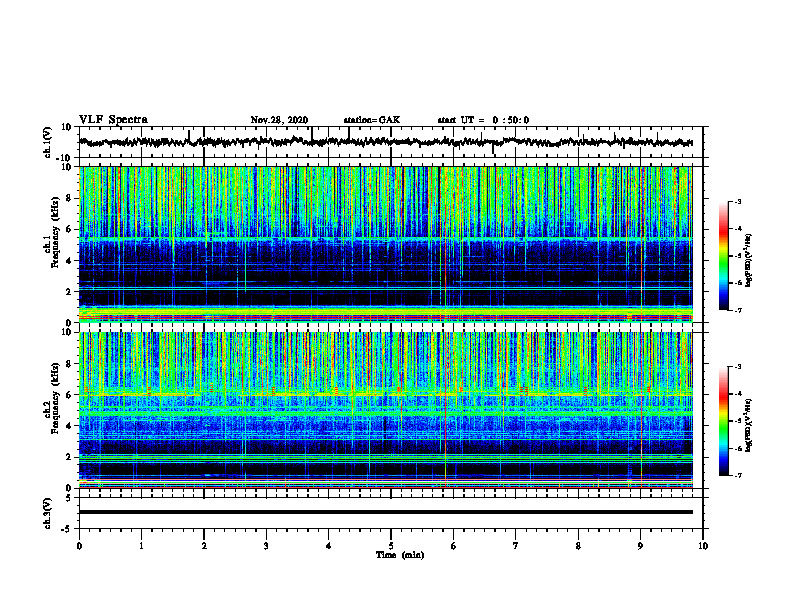Click the "-4" label on ch.2 colorbar
This screenshot has height=612, width=792.
pos(737,394)
